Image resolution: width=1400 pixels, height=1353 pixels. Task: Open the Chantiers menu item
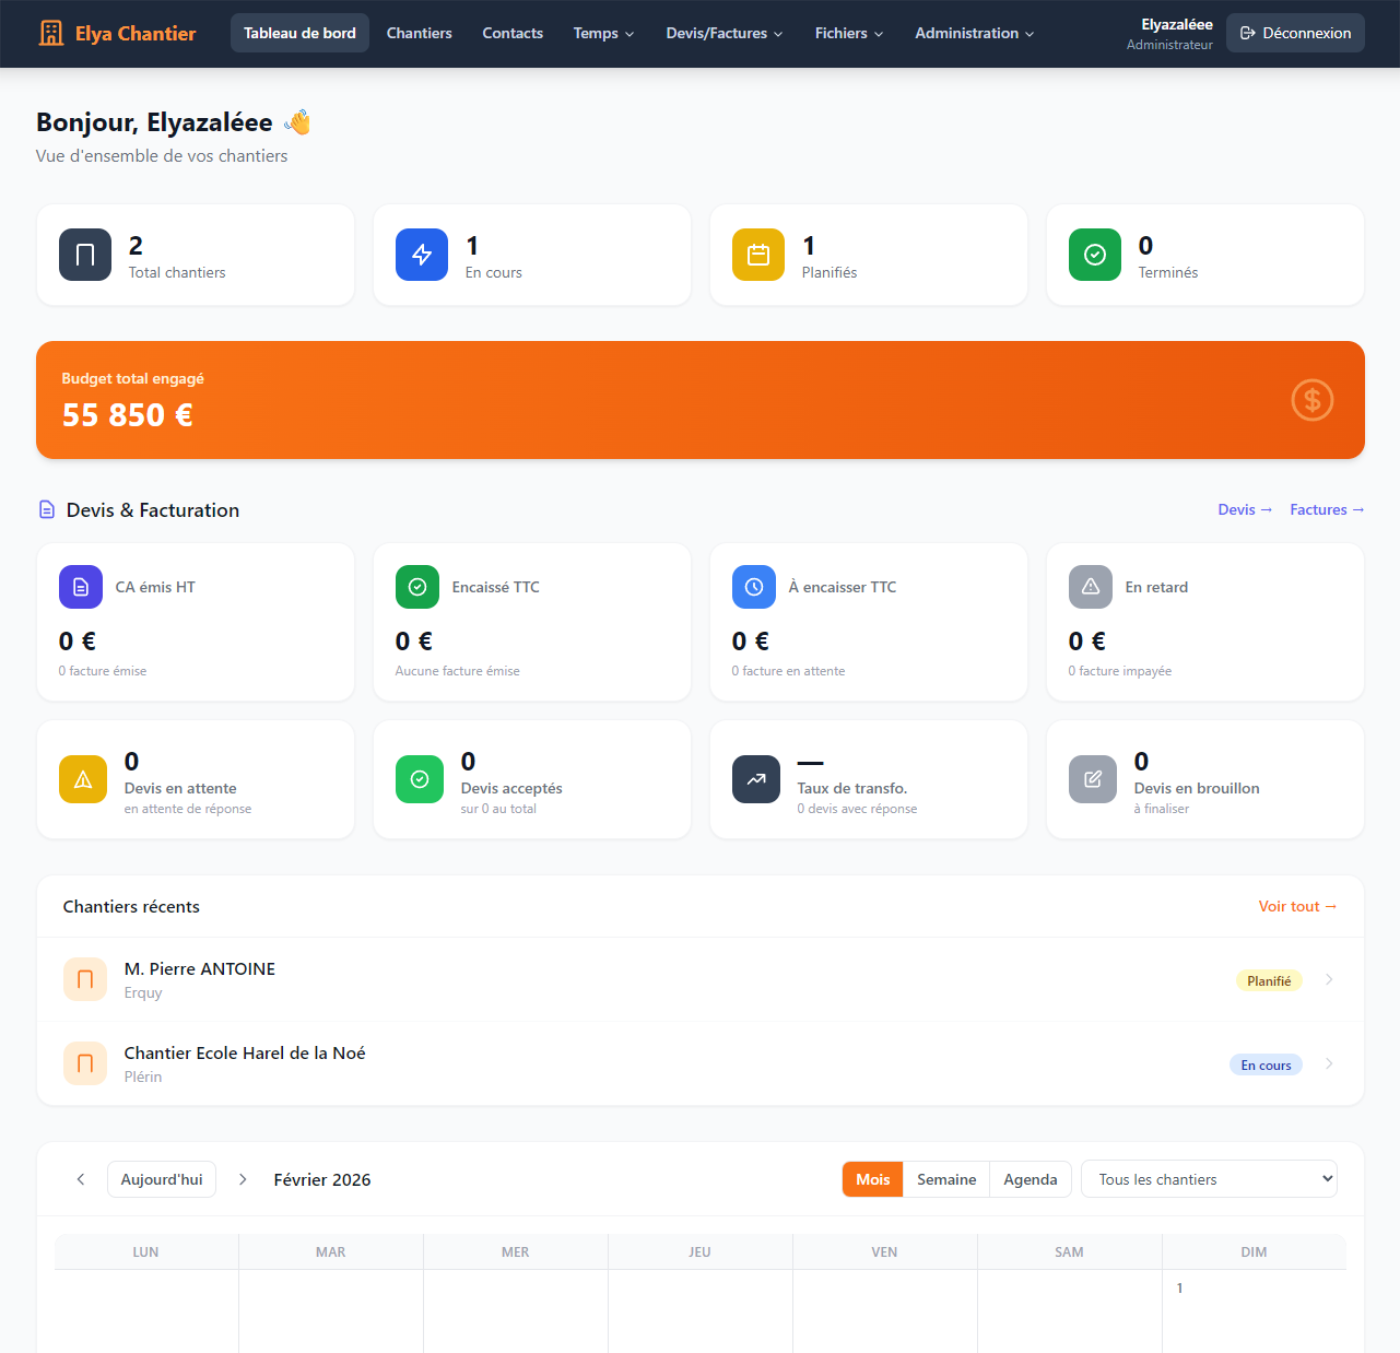[x=419, y=33]
